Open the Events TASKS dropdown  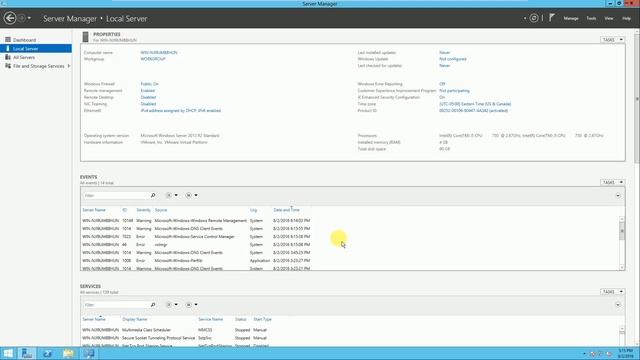click(x=612, y=182)
